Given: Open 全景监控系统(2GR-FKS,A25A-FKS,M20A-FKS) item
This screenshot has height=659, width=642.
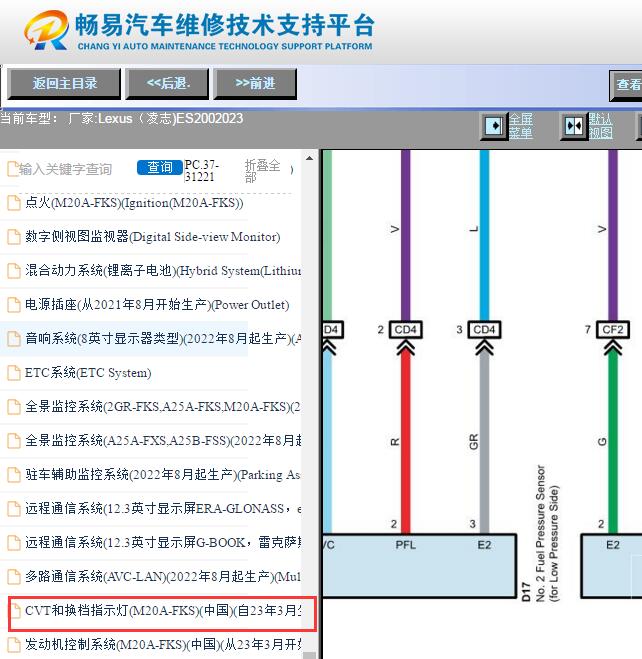Looking at the screenshot, I should [x=163, y=406].
